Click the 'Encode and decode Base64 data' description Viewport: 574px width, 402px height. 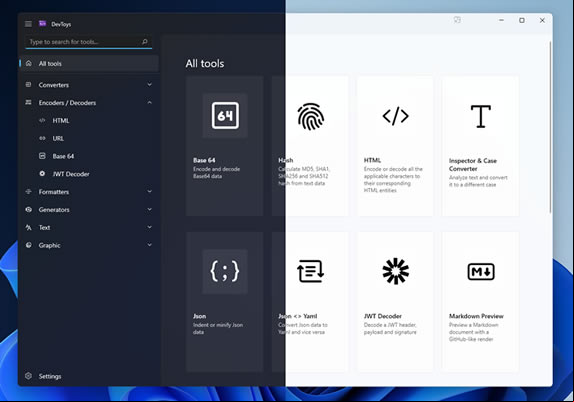click(216, 172)
